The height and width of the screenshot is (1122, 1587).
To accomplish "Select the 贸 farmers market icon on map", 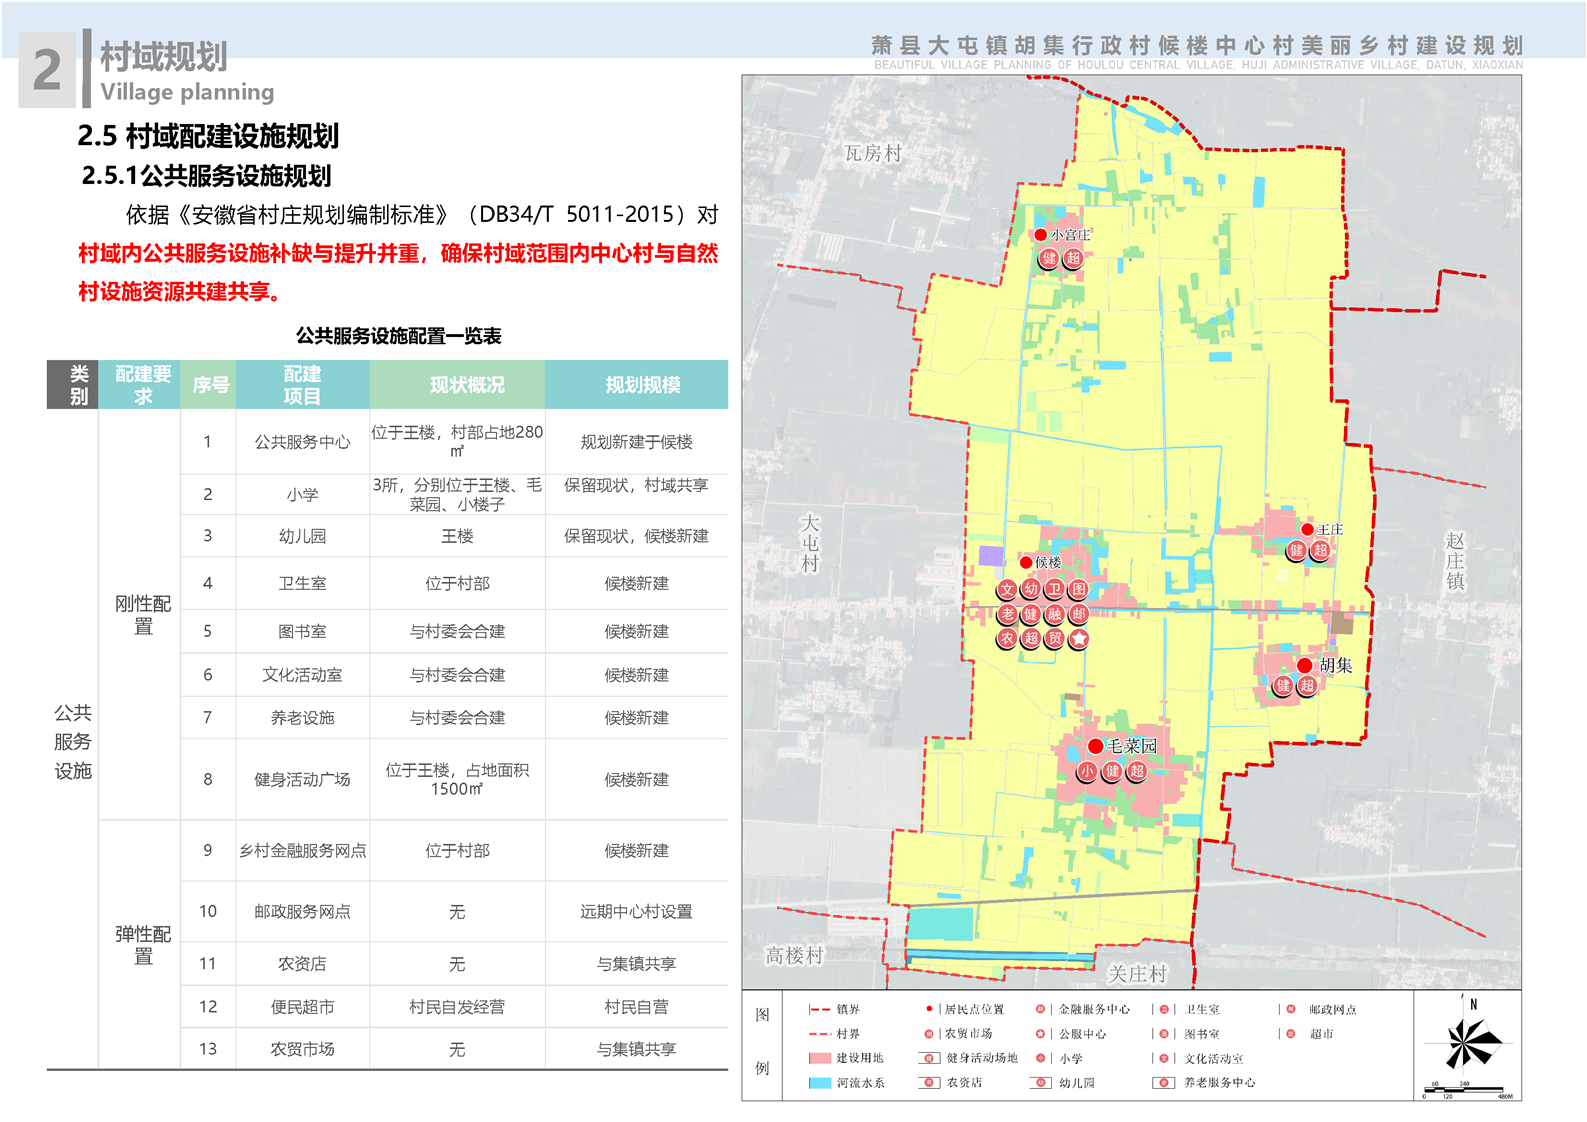I will coord(1055,638).
